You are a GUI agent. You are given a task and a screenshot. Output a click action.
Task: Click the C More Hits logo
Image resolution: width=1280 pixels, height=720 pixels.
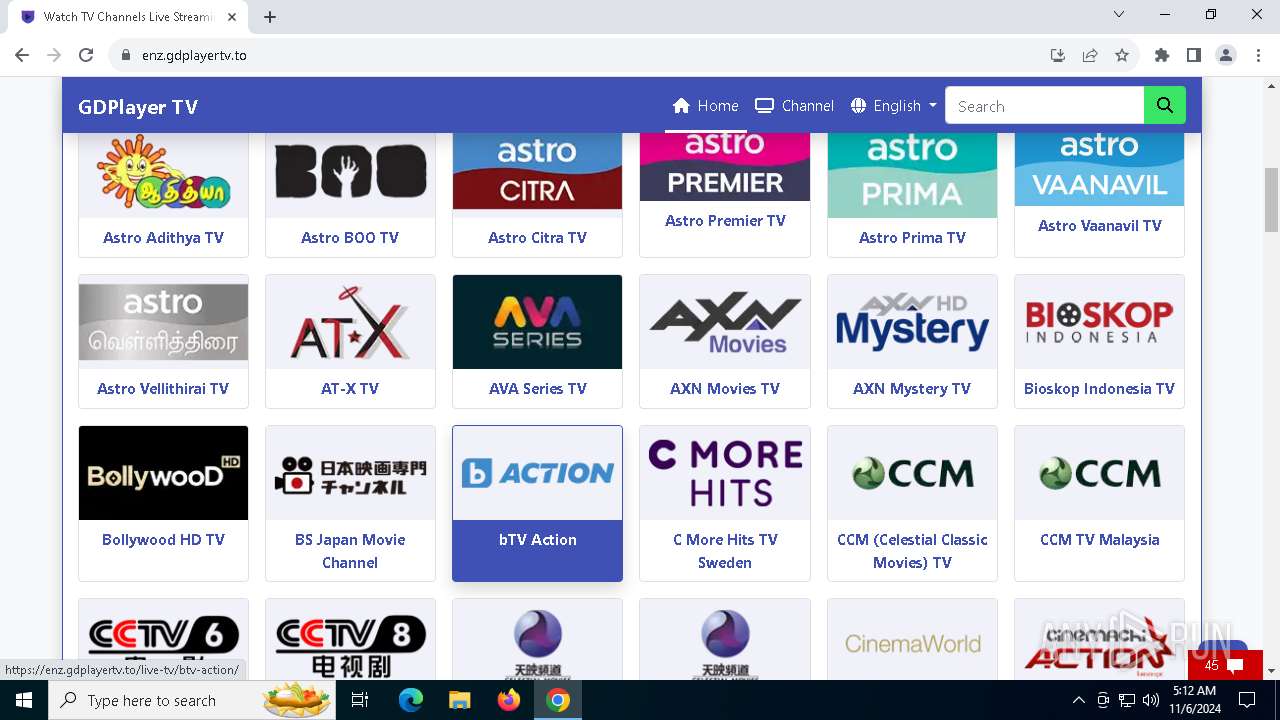pos(725,473)
